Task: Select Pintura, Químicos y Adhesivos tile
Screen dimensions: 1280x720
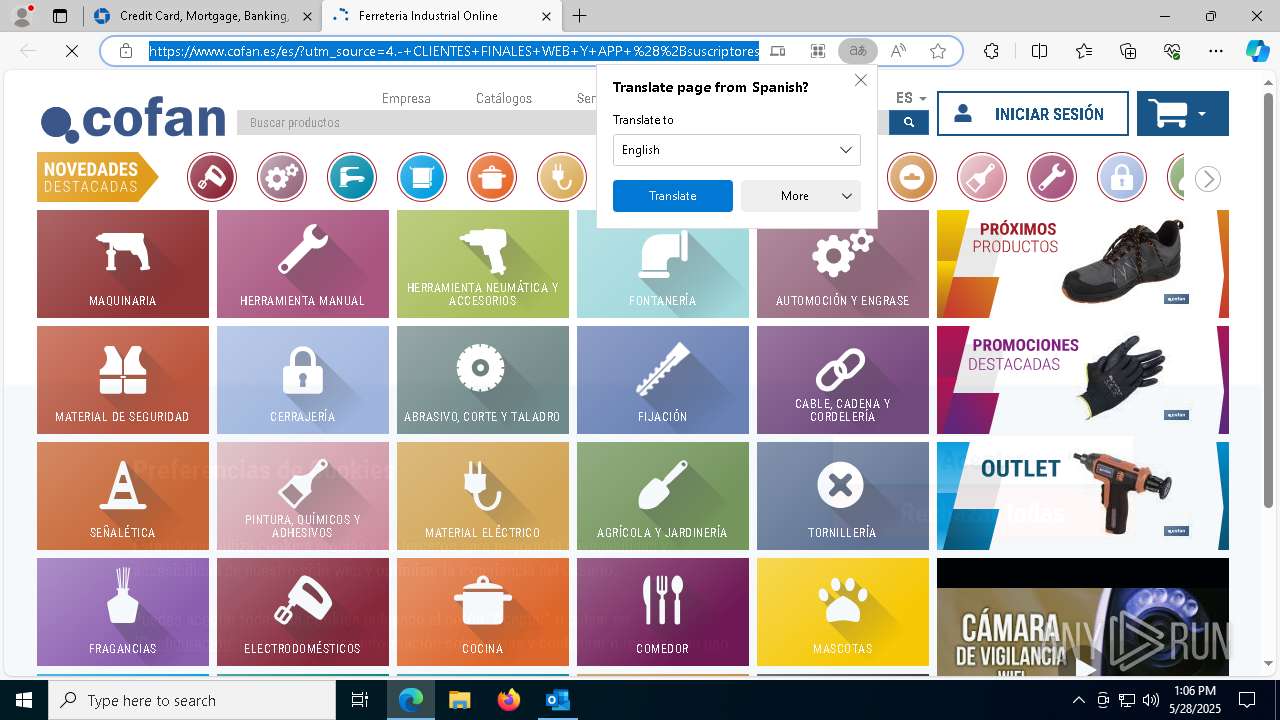Action: point(303,496)
